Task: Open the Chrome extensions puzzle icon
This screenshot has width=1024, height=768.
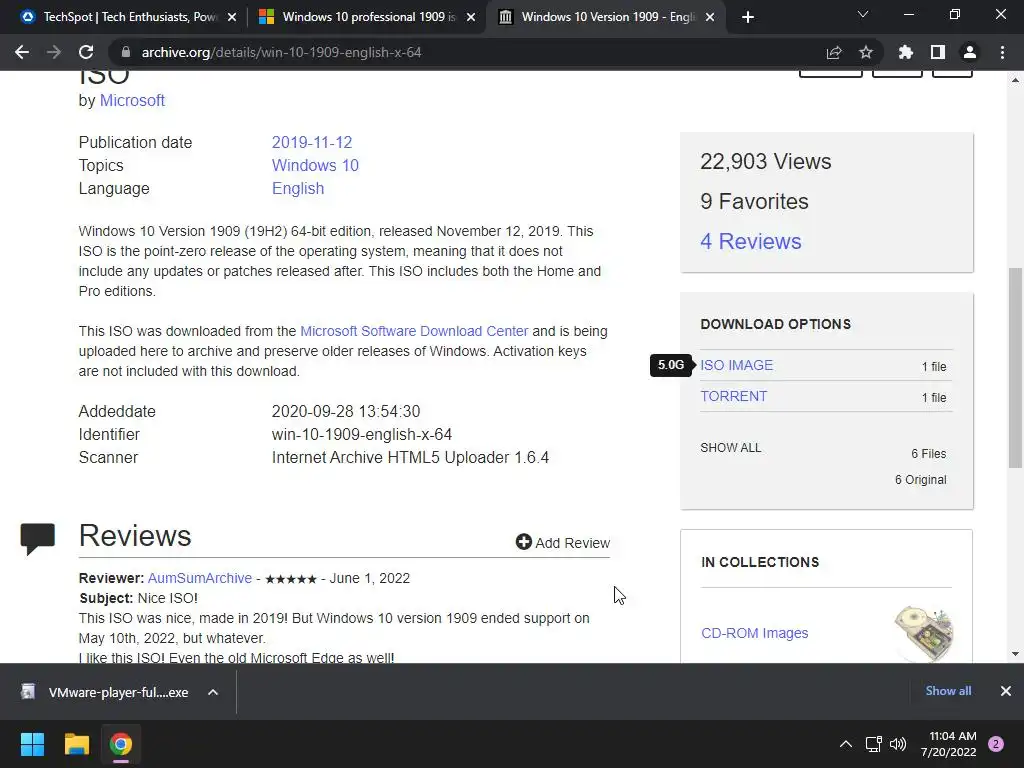Action: click(x=906, y=52)
